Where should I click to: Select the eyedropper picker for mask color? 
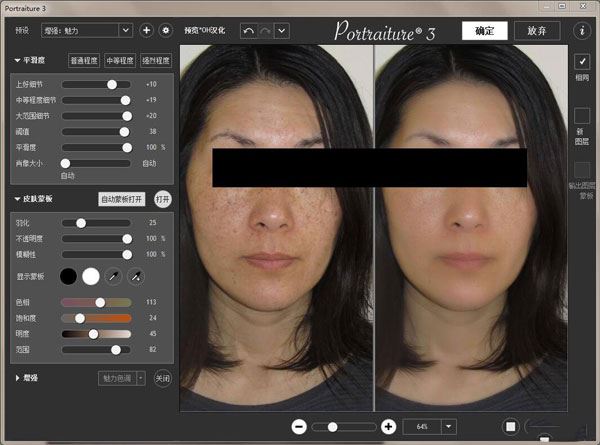pyautogui.click(x=114, y=275)
